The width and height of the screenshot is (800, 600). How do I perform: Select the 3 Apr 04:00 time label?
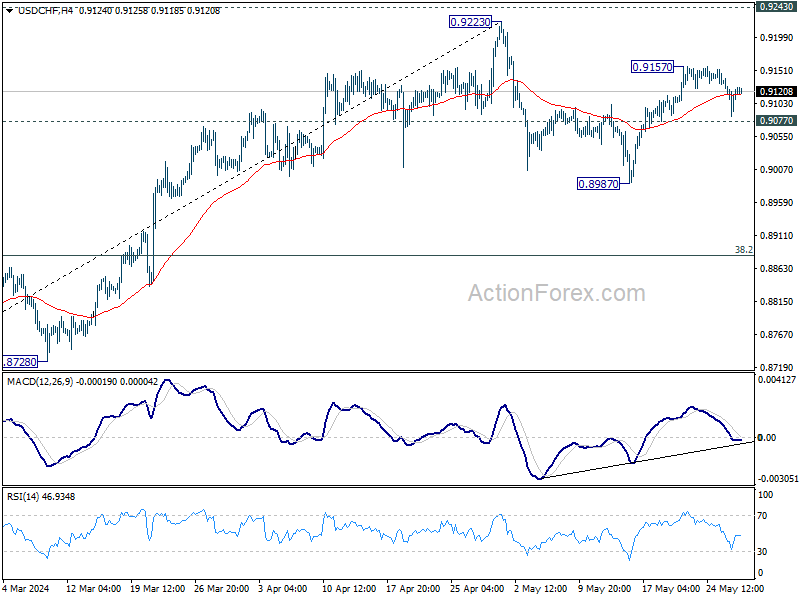point(283,589)
